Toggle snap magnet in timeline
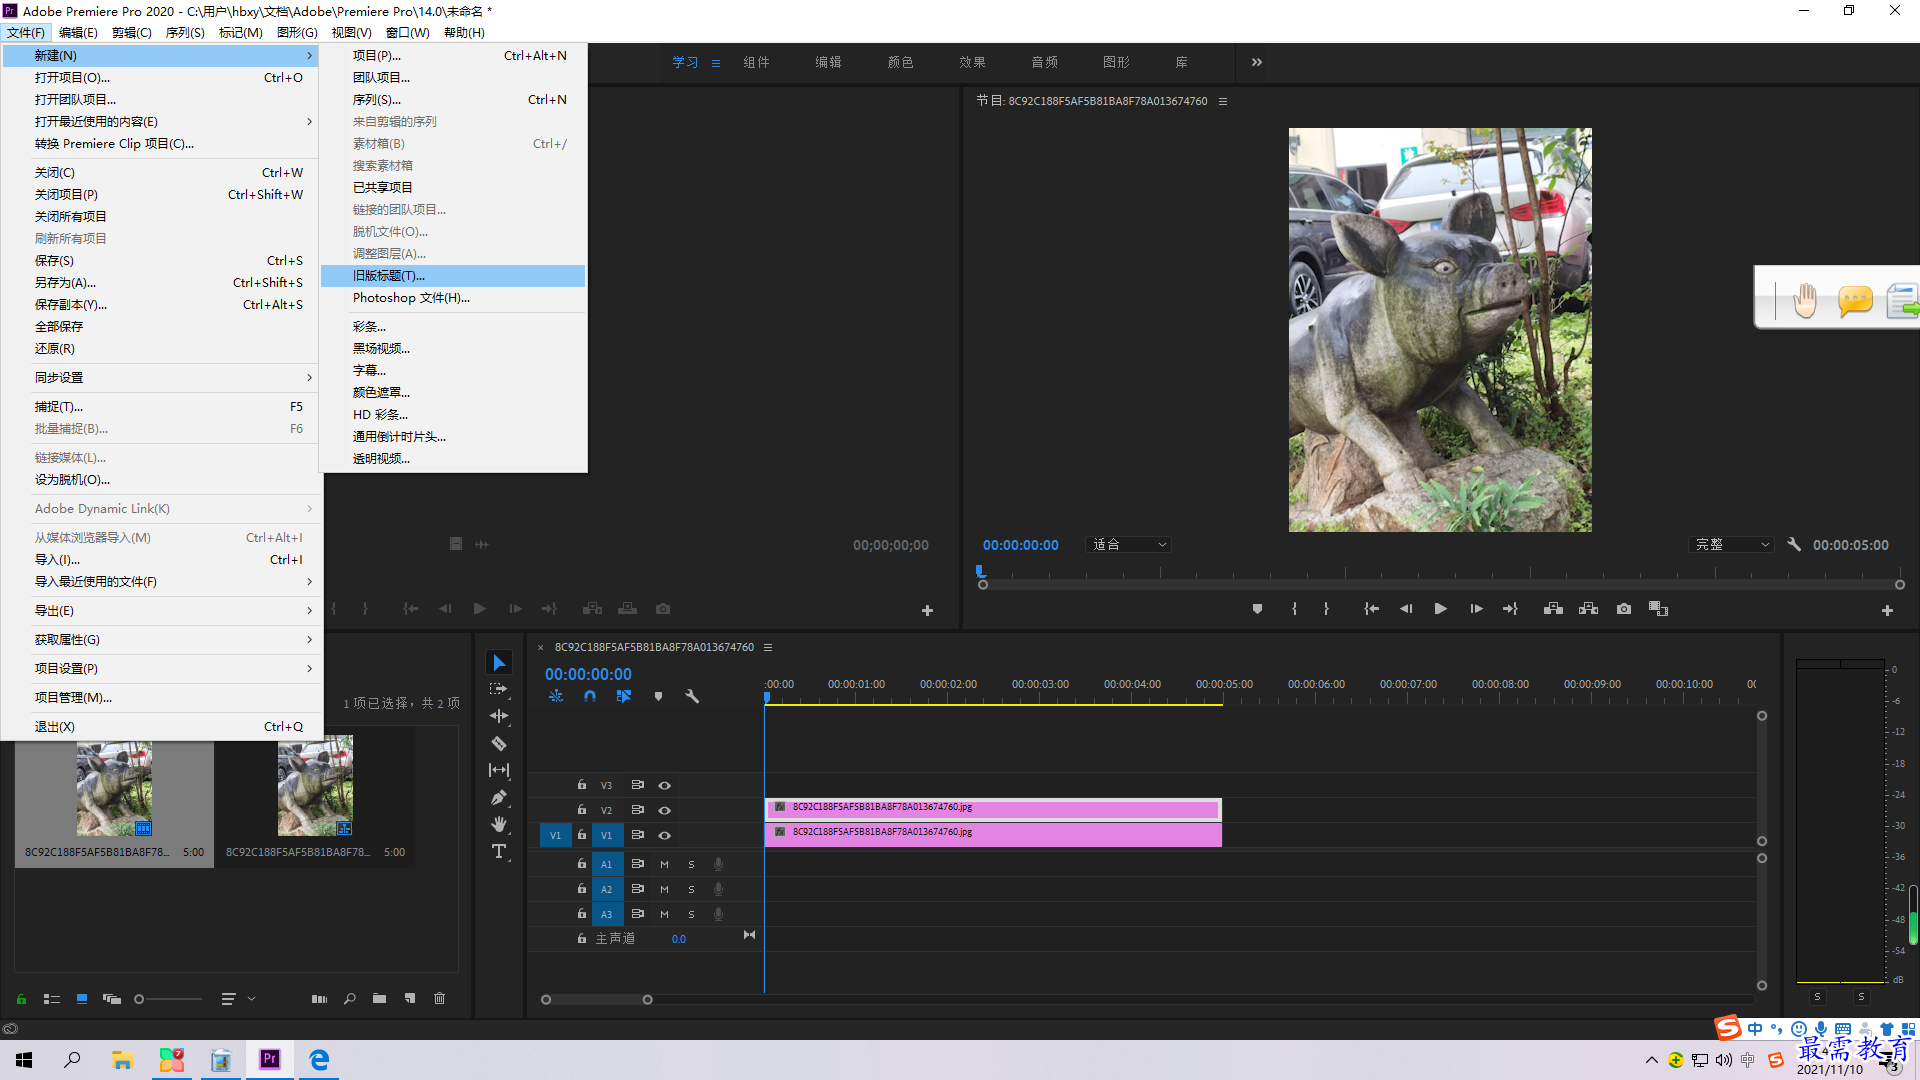The width and height of the screenshot is (1920, 1080). point(590,696)
